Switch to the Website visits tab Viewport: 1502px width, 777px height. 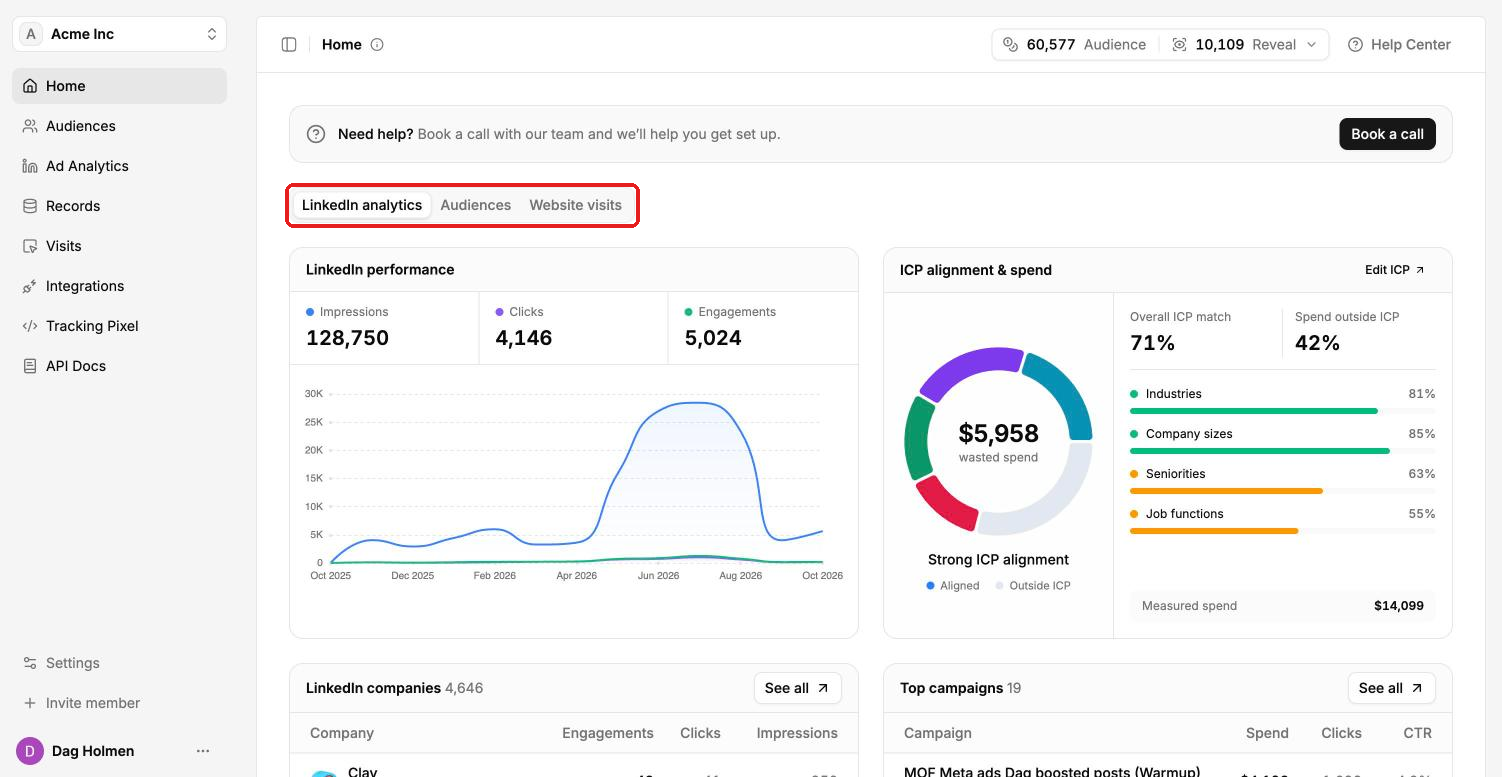pos(576,205)
